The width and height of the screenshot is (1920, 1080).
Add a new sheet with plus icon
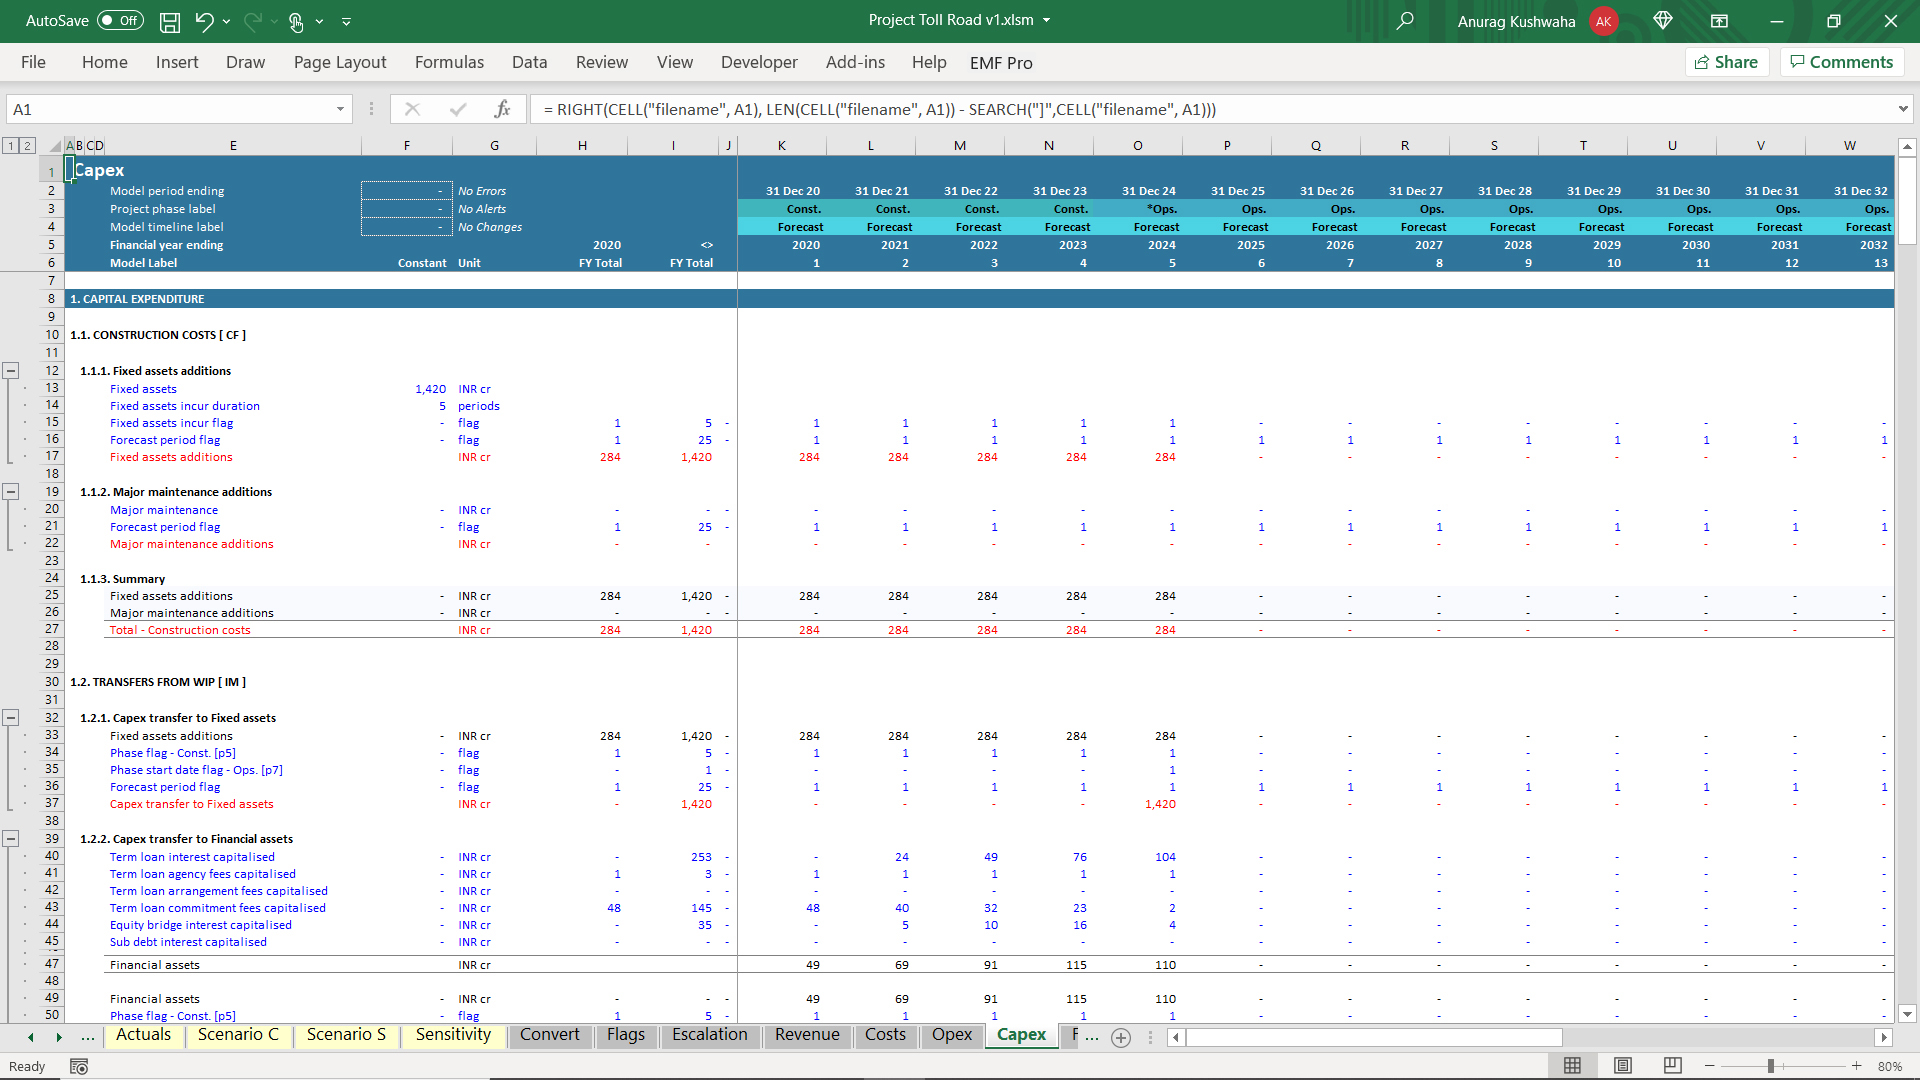tap(1121, 1037)
